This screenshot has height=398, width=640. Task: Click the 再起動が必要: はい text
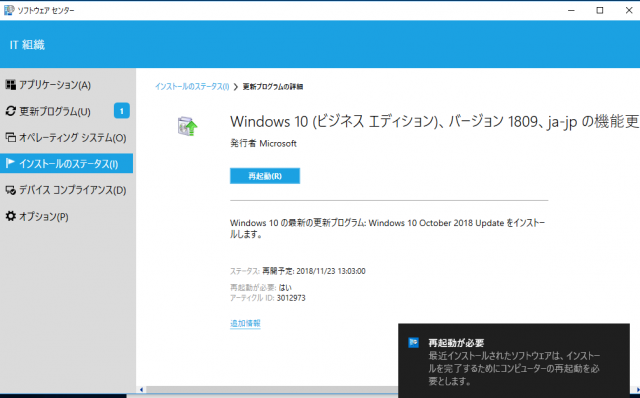pos(261,287)
